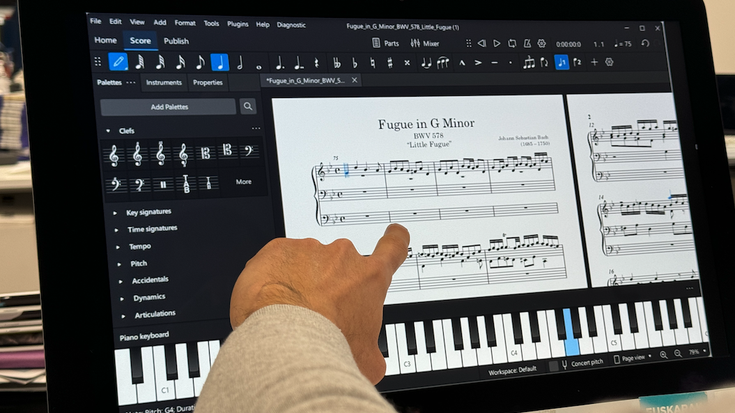The height and width of the screenshot is (413, 735).
Task: Show More clefs in the palette
Action: pos(243,182)
